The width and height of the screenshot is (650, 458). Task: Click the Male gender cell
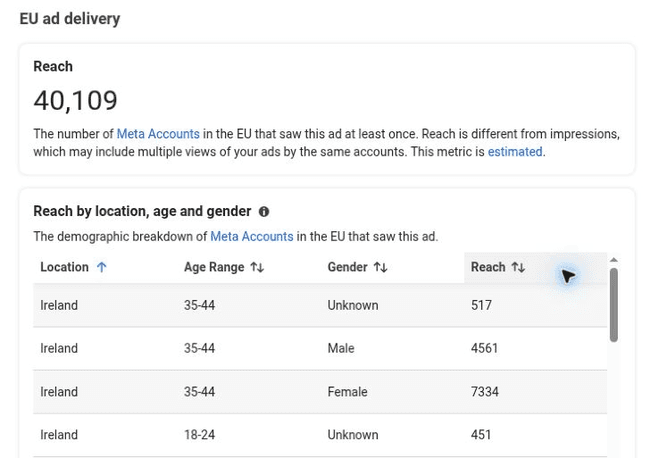click(341, 348)
